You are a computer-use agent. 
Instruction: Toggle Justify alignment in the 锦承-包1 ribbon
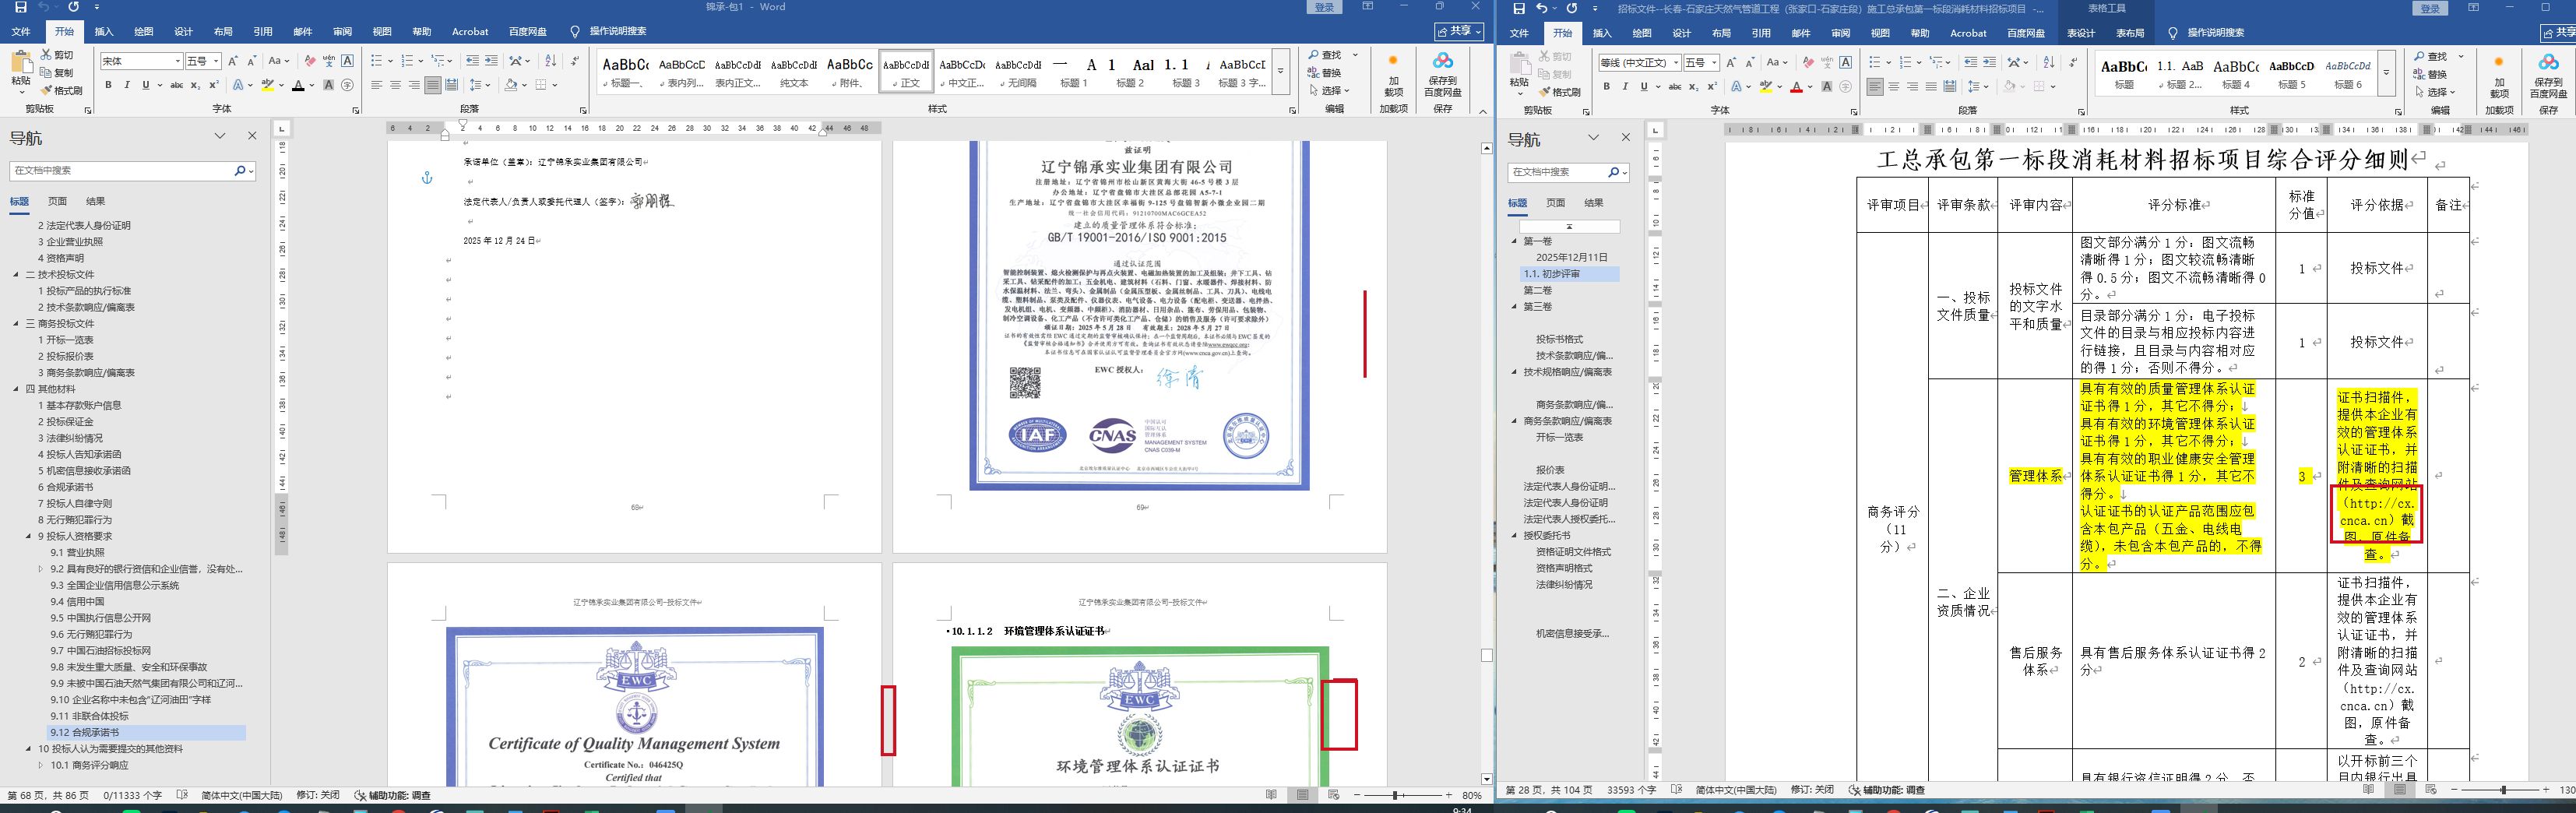coord(432,85)
